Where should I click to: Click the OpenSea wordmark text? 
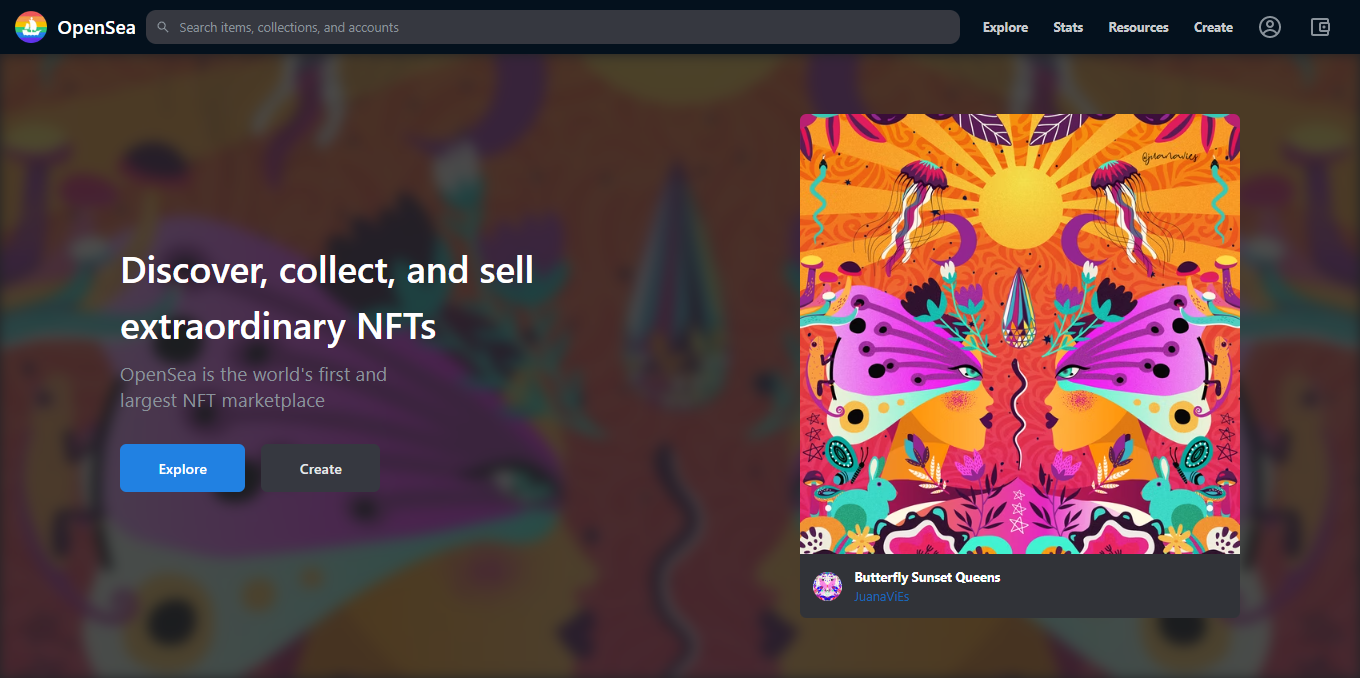pos(96,27)
